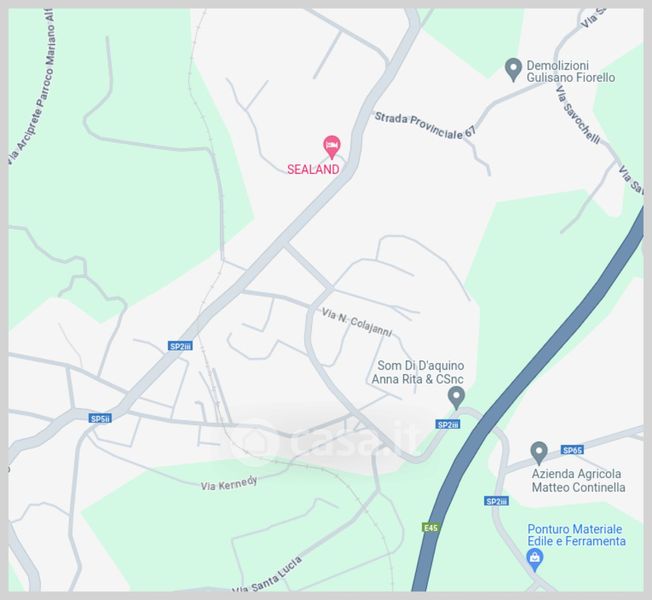Open the SEALAND place label

313,169
